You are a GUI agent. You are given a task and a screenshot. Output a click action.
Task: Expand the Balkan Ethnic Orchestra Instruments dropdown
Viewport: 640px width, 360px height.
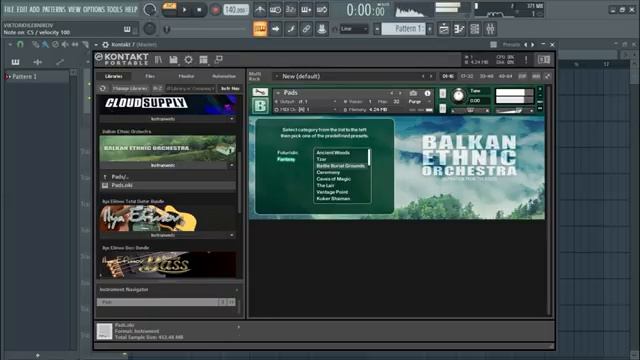(x=167, y=165)
